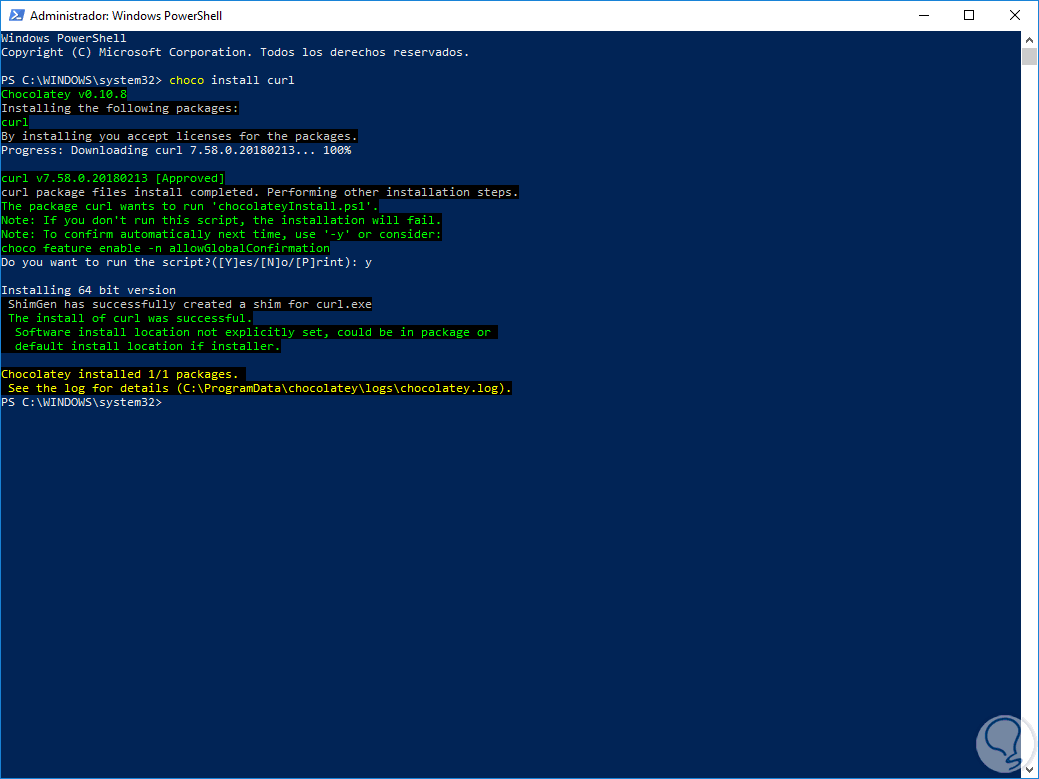Click 'Software install location not explicitly set' line
This screenshot has height=779, width=1039.
point(252,332)
